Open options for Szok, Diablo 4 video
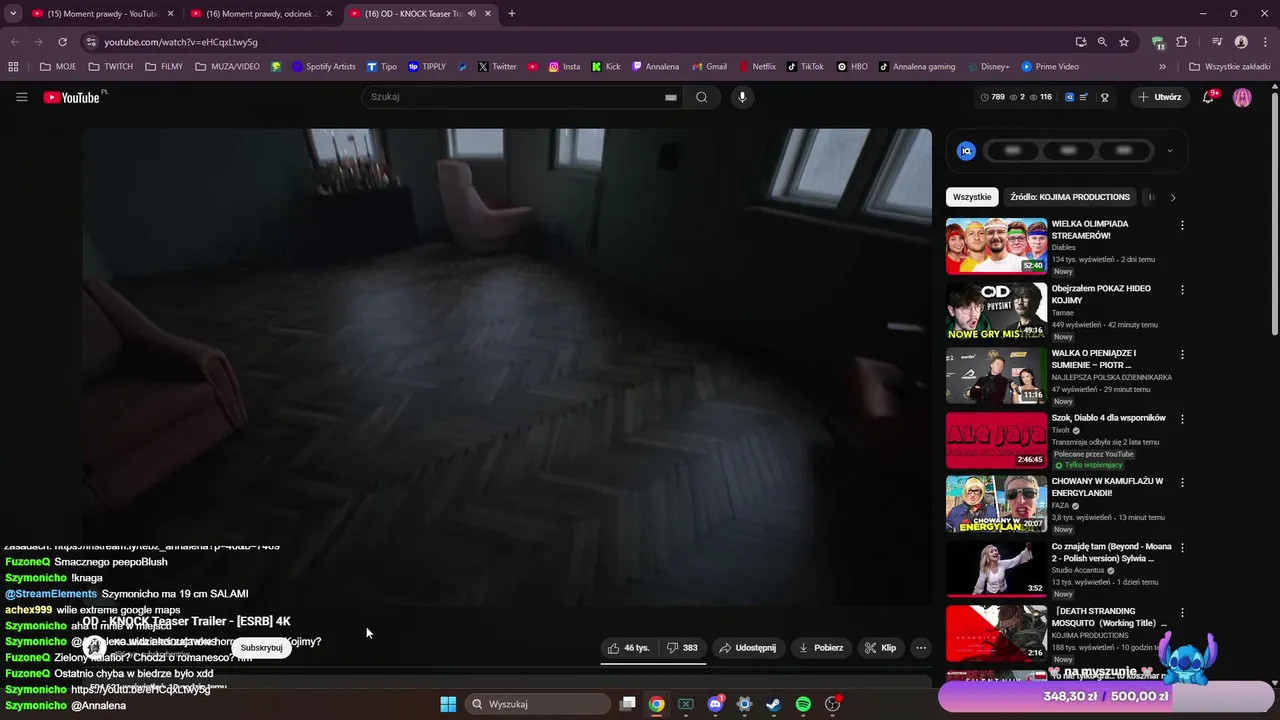 click(x=1182, y=419)
